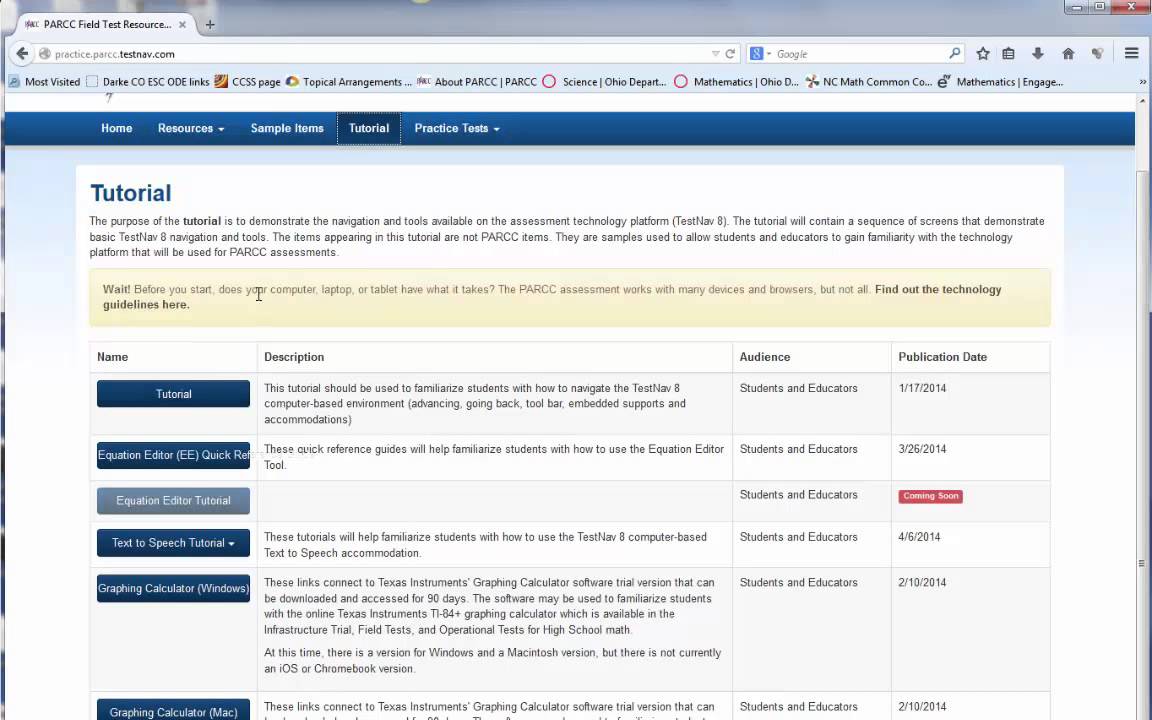Open Graphing Calculator (Mac) button
The width and height of the screenshot is (1152, 720).
(173, 711)
